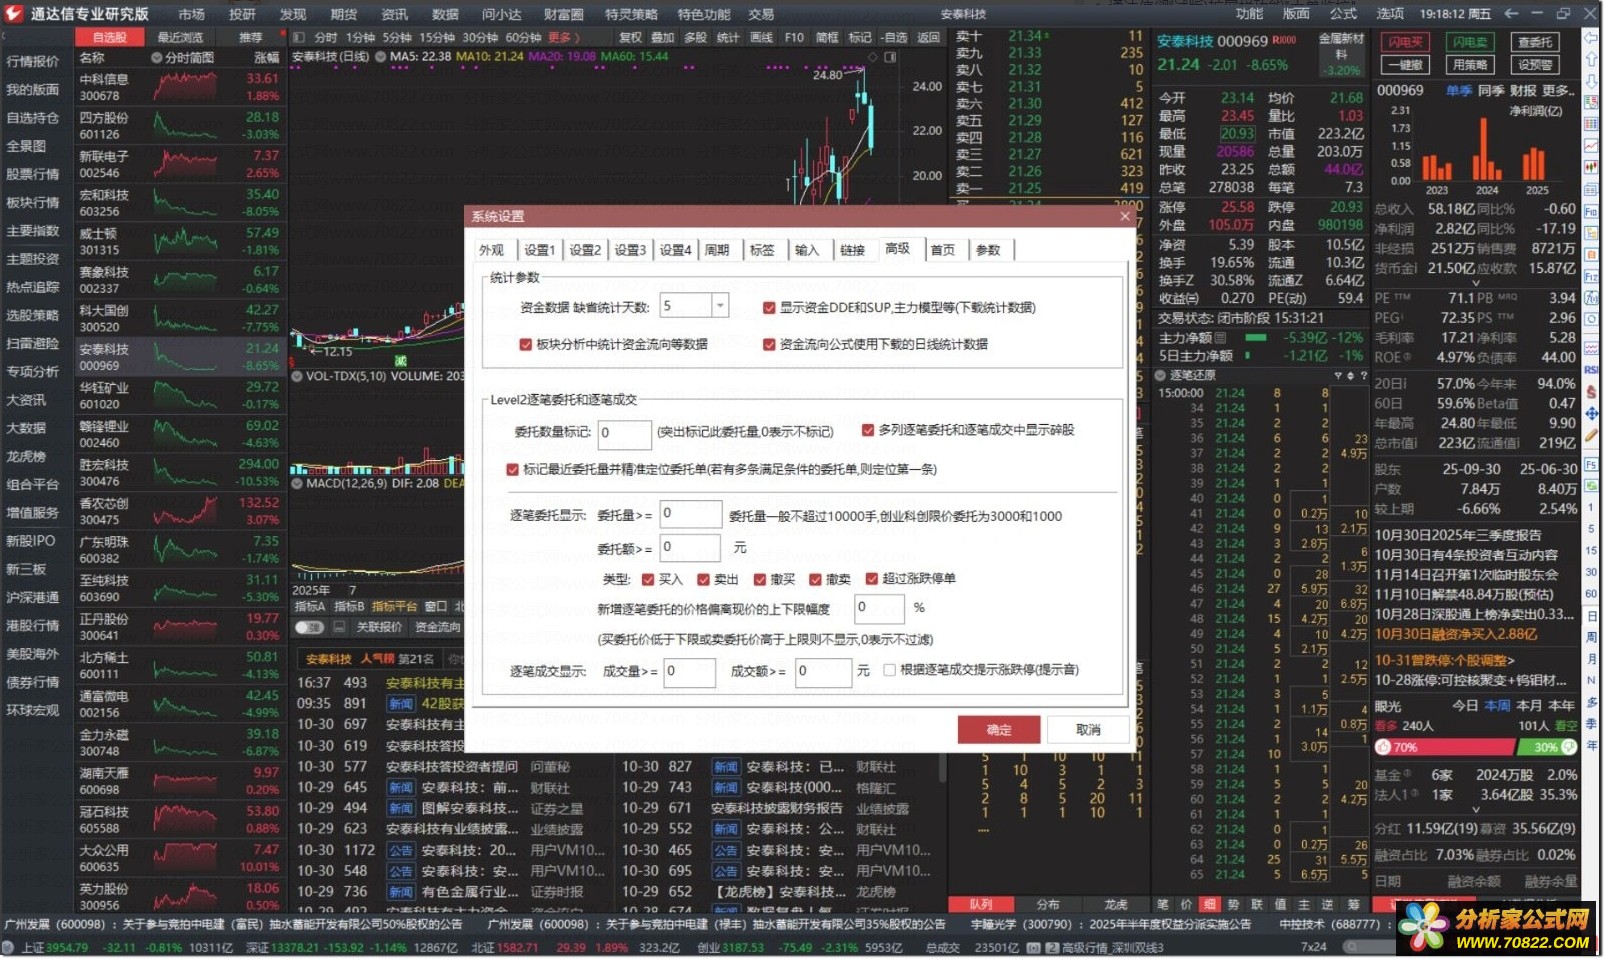Open the 版面 menu in title bar

click(x=1296, y=14)
